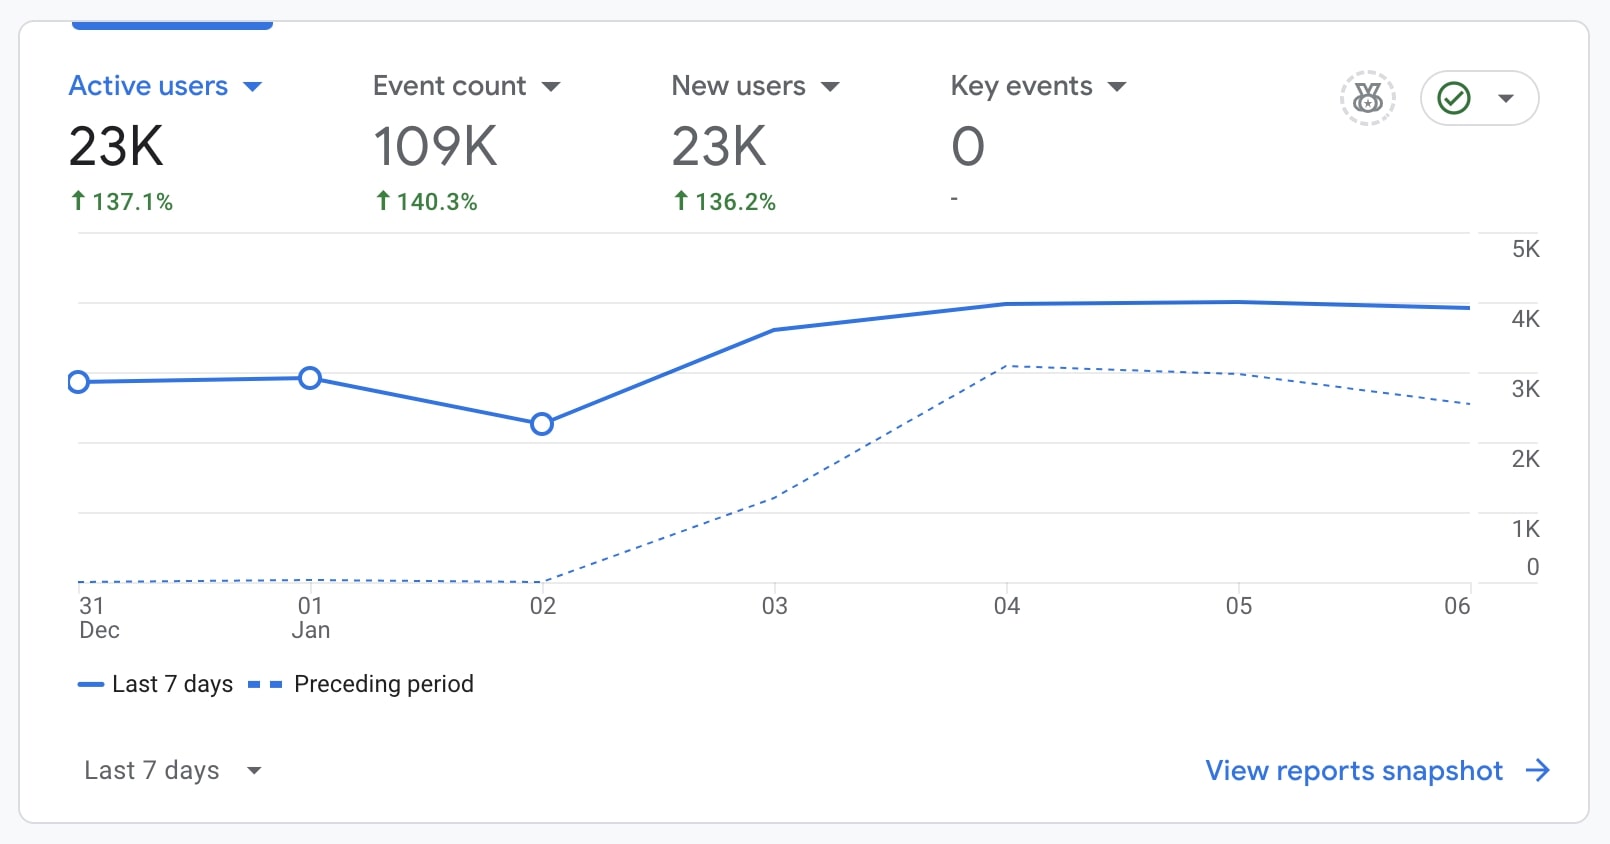Click the Active users value 23K
This screenshot has height=844, width=1610.
click(x=116, y=147)
